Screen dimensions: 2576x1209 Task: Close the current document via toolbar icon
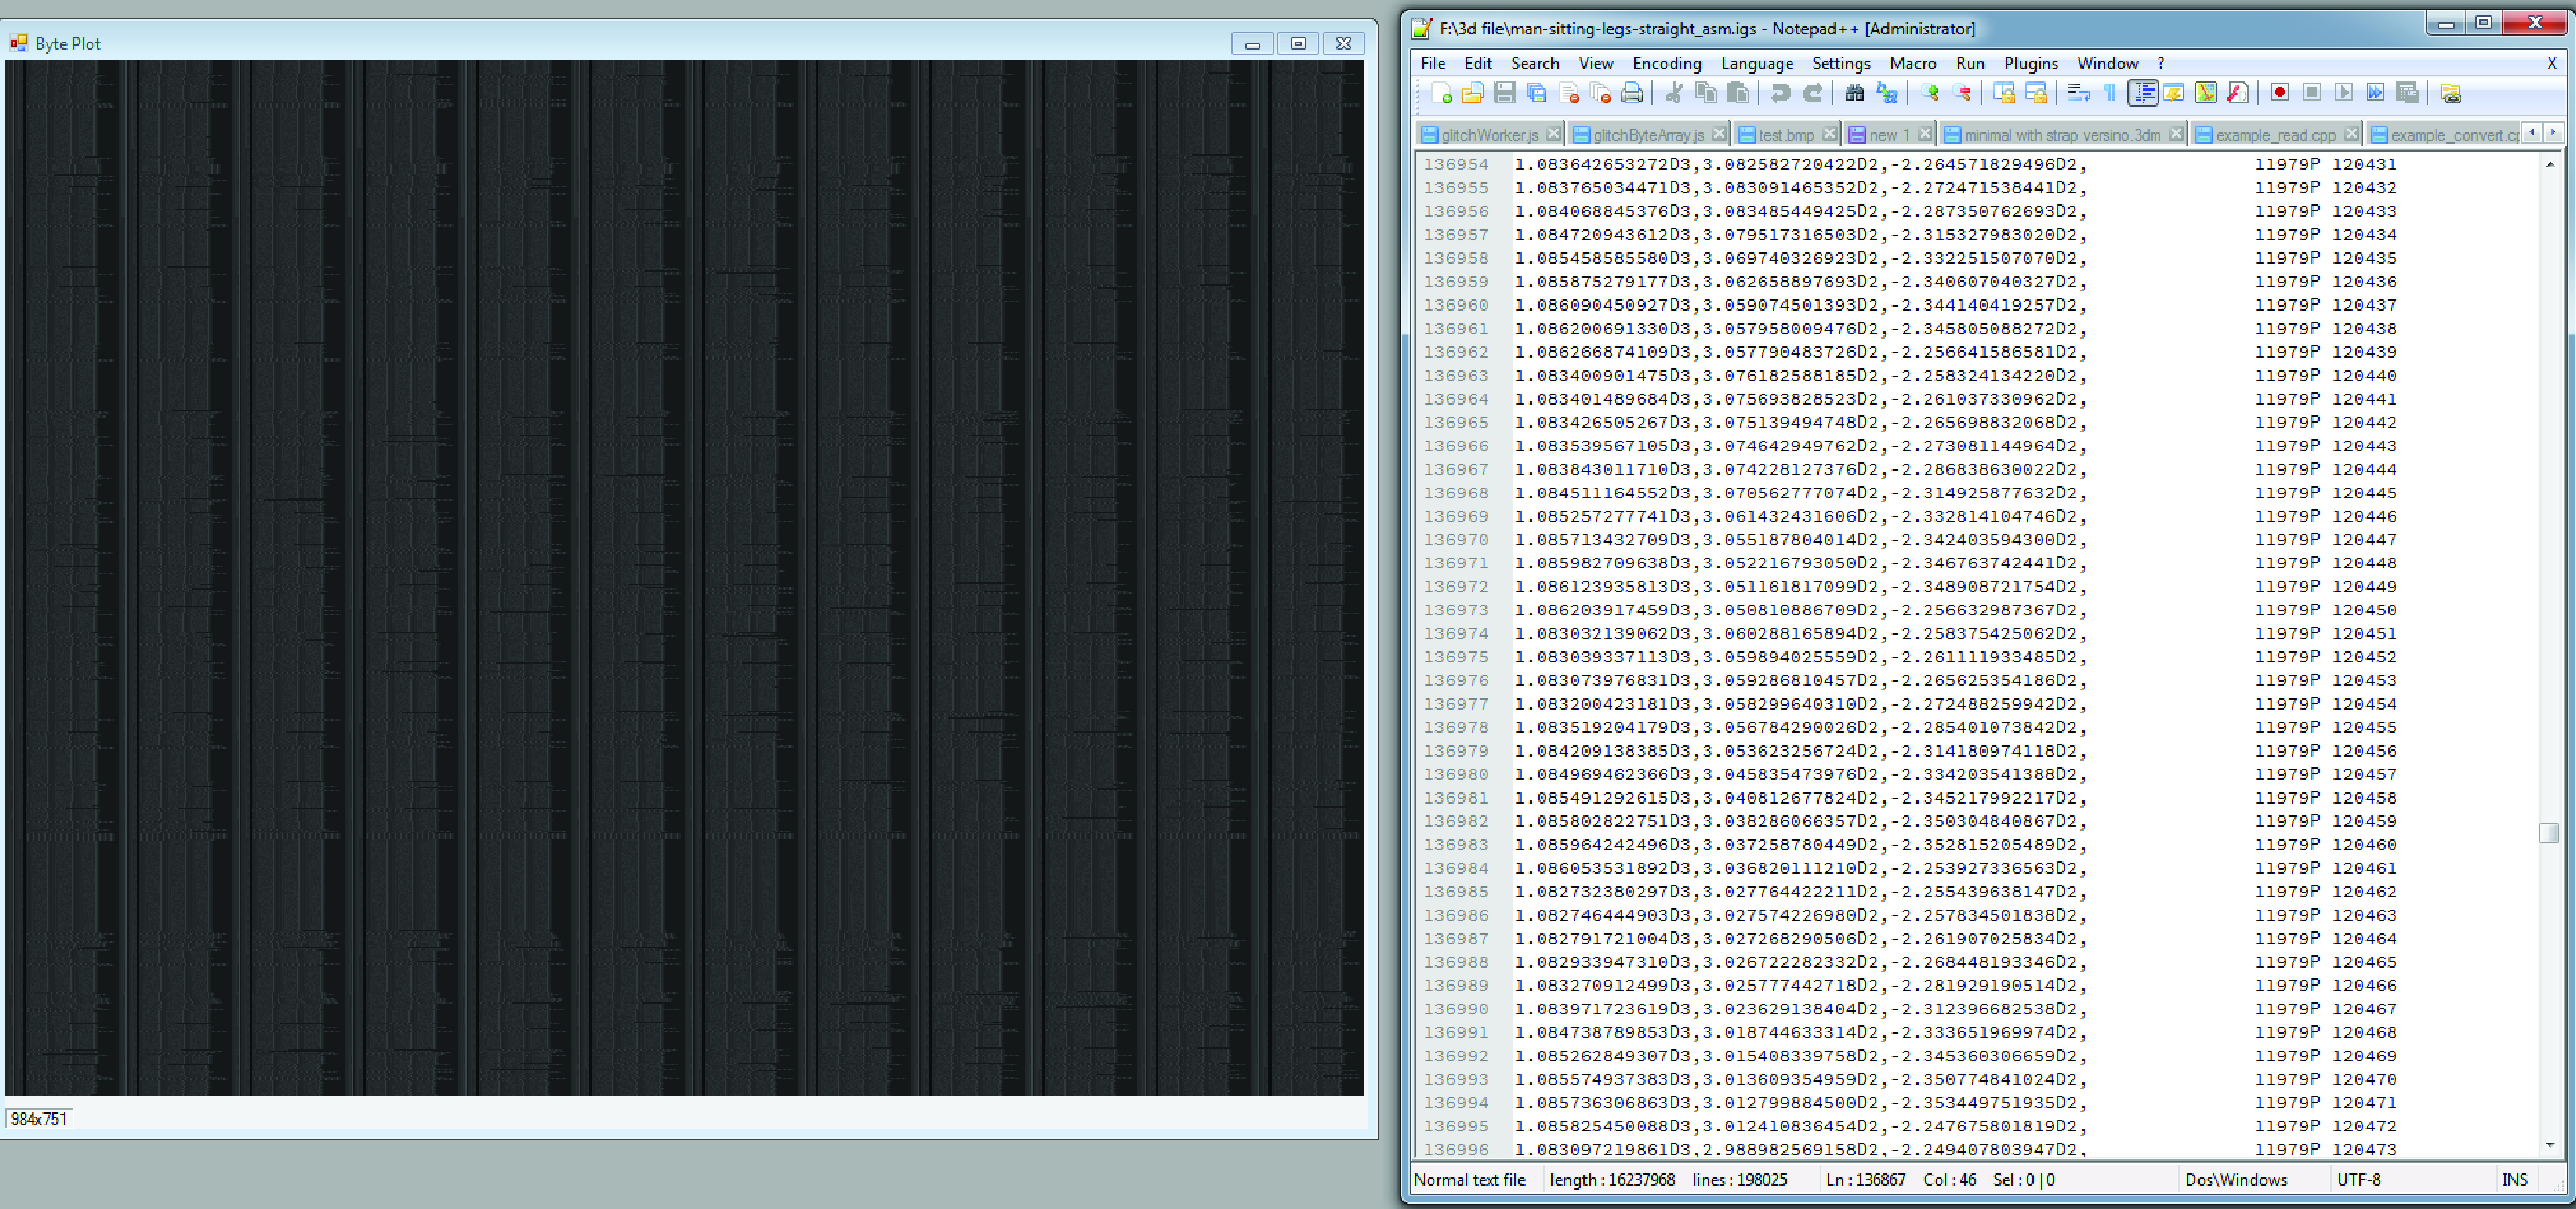[1568, 93]
